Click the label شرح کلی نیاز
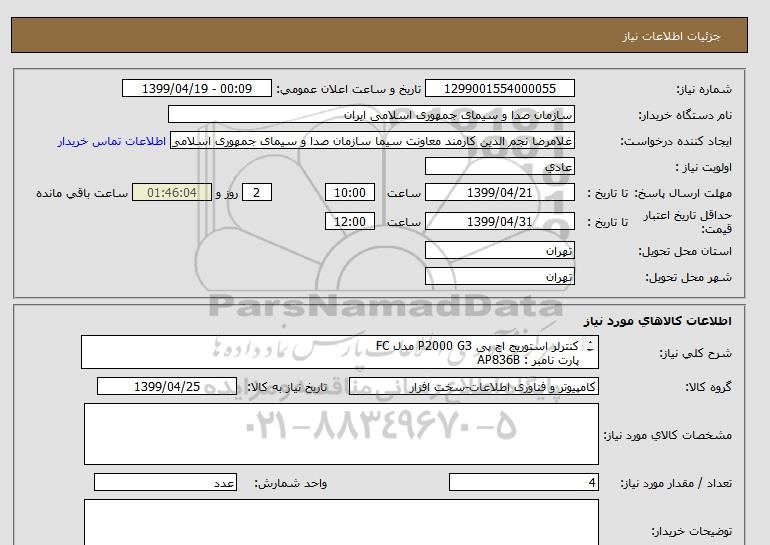The width and height of the screenshot is (770, 545). tap(695, 353)
